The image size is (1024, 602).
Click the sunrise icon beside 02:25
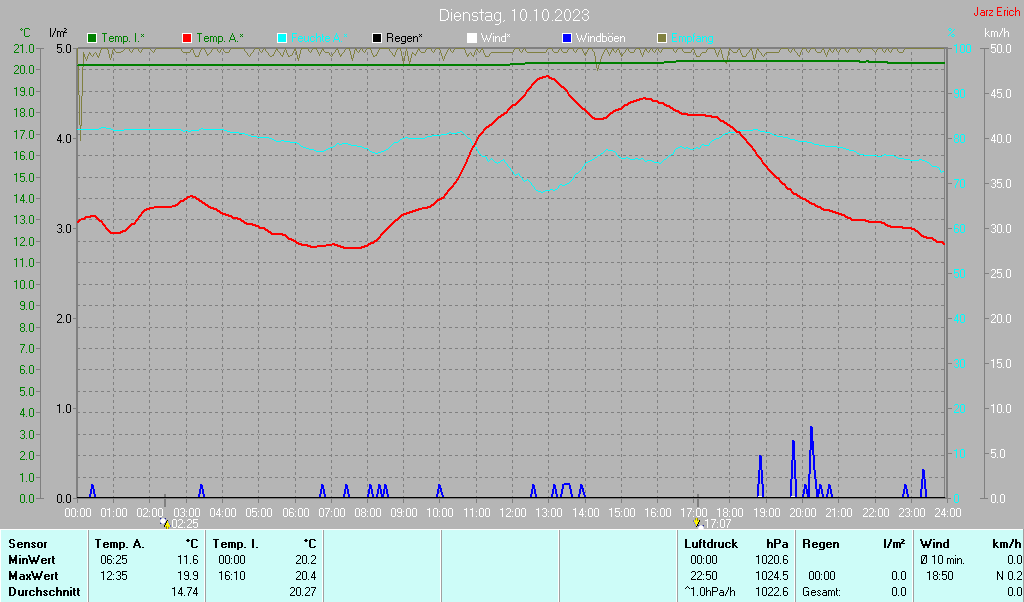click(165, 523)
